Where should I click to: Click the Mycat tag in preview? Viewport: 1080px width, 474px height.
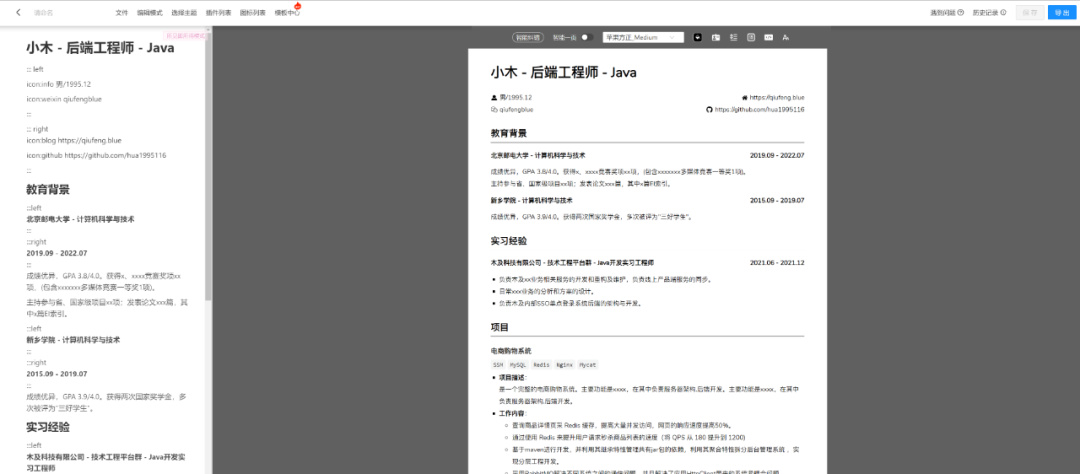point(588,364)
